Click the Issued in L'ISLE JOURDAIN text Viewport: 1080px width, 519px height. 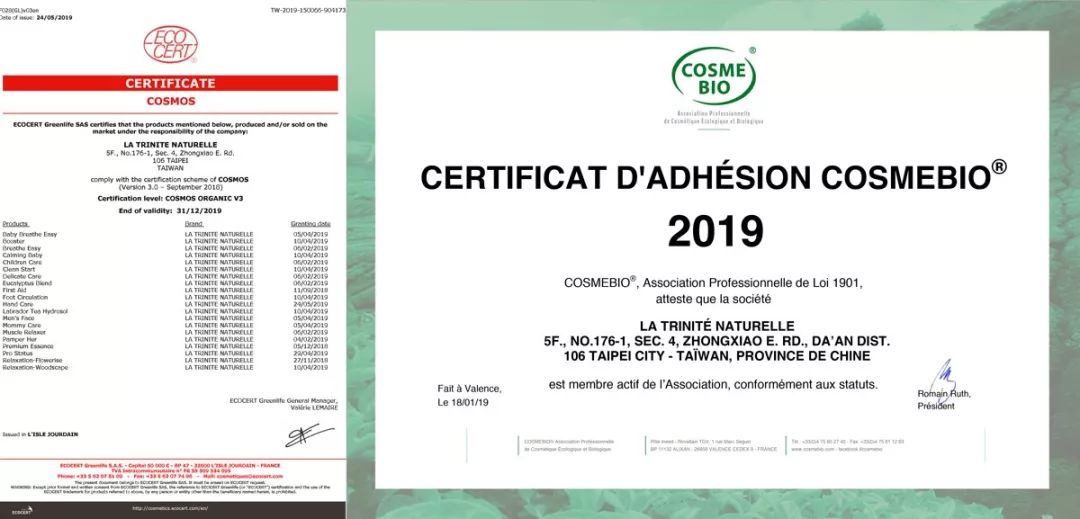click(40, 434)
